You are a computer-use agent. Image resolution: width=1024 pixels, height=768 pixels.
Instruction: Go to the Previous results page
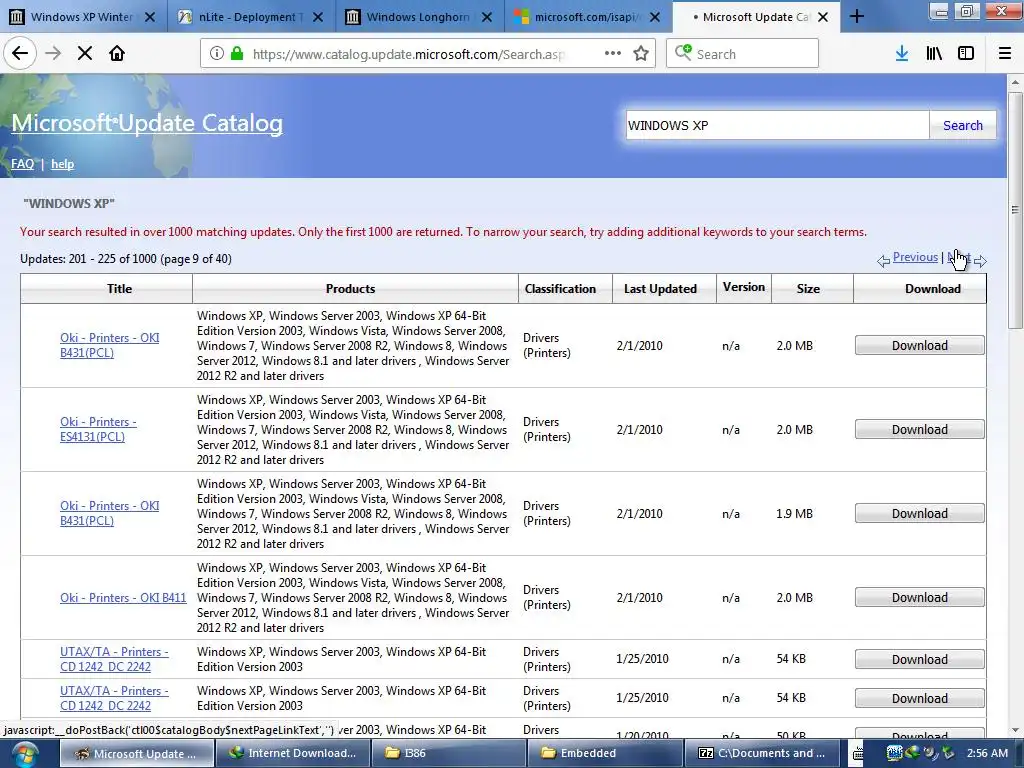[915, 257]
